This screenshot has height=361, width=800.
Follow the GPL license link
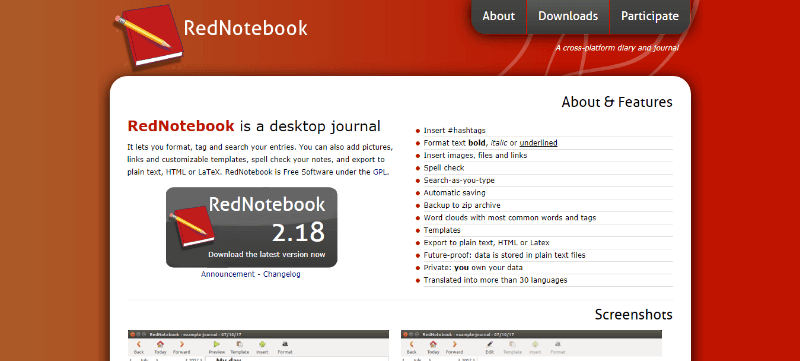tap(381, 172)
